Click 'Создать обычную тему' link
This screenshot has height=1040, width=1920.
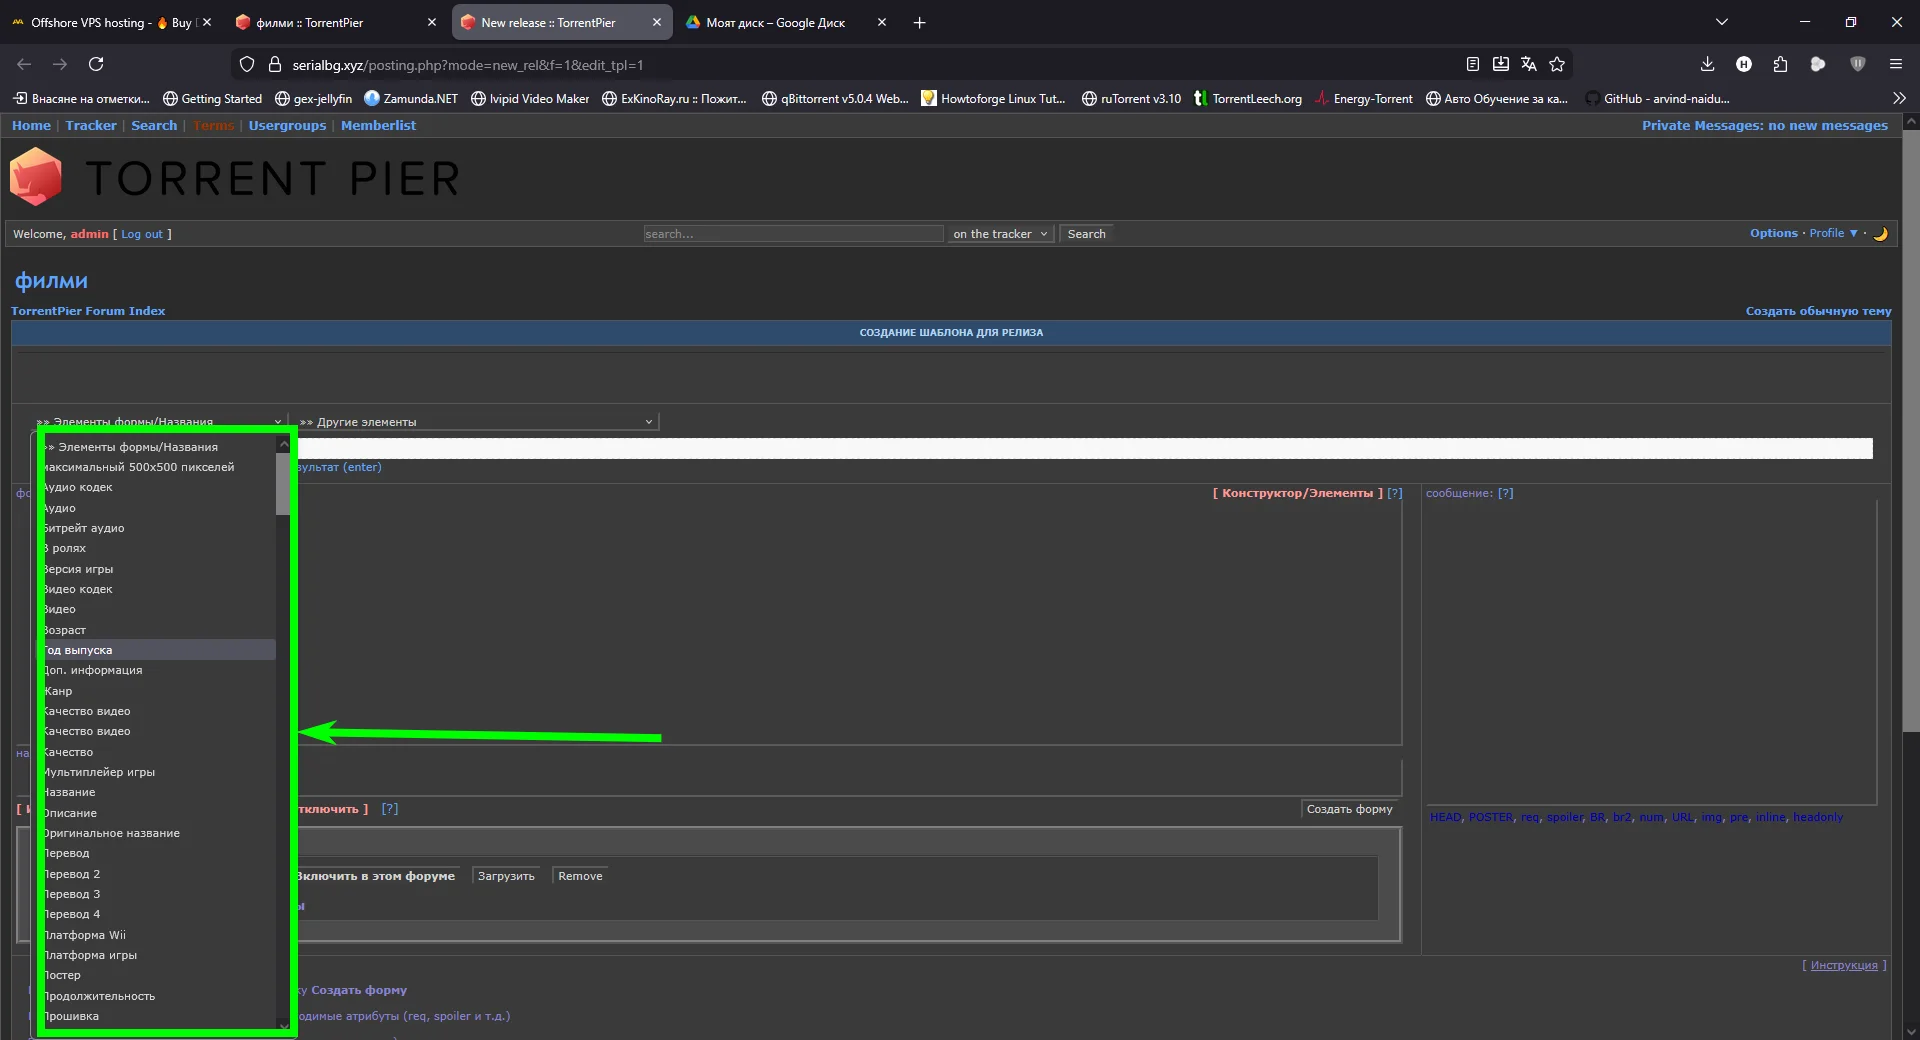coord(1818,311)
